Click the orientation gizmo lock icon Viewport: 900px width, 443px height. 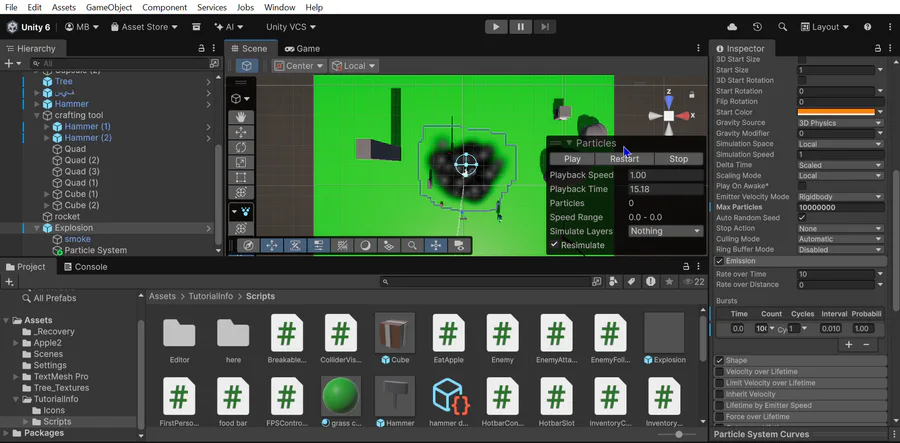[x=692, y=95]
